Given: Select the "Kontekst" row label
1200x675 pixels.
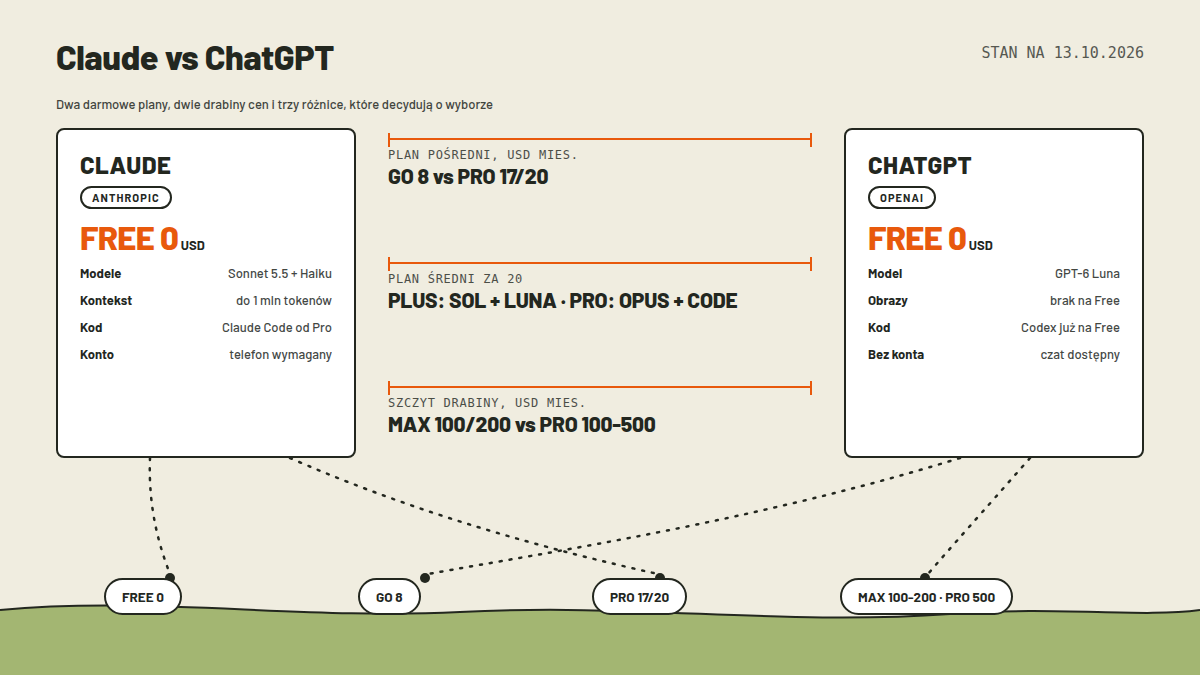Looking at the screenshot, I should pyautogui.click(x=106, y=301).
